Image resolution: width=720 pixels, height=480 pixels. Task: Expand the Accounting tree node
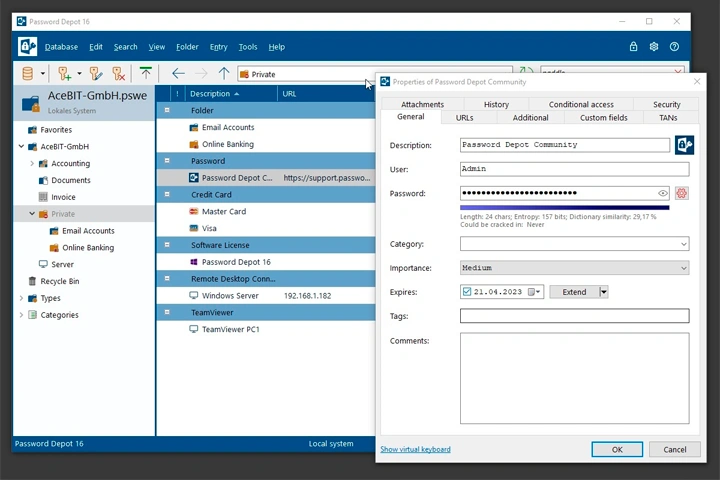point(32,164)
